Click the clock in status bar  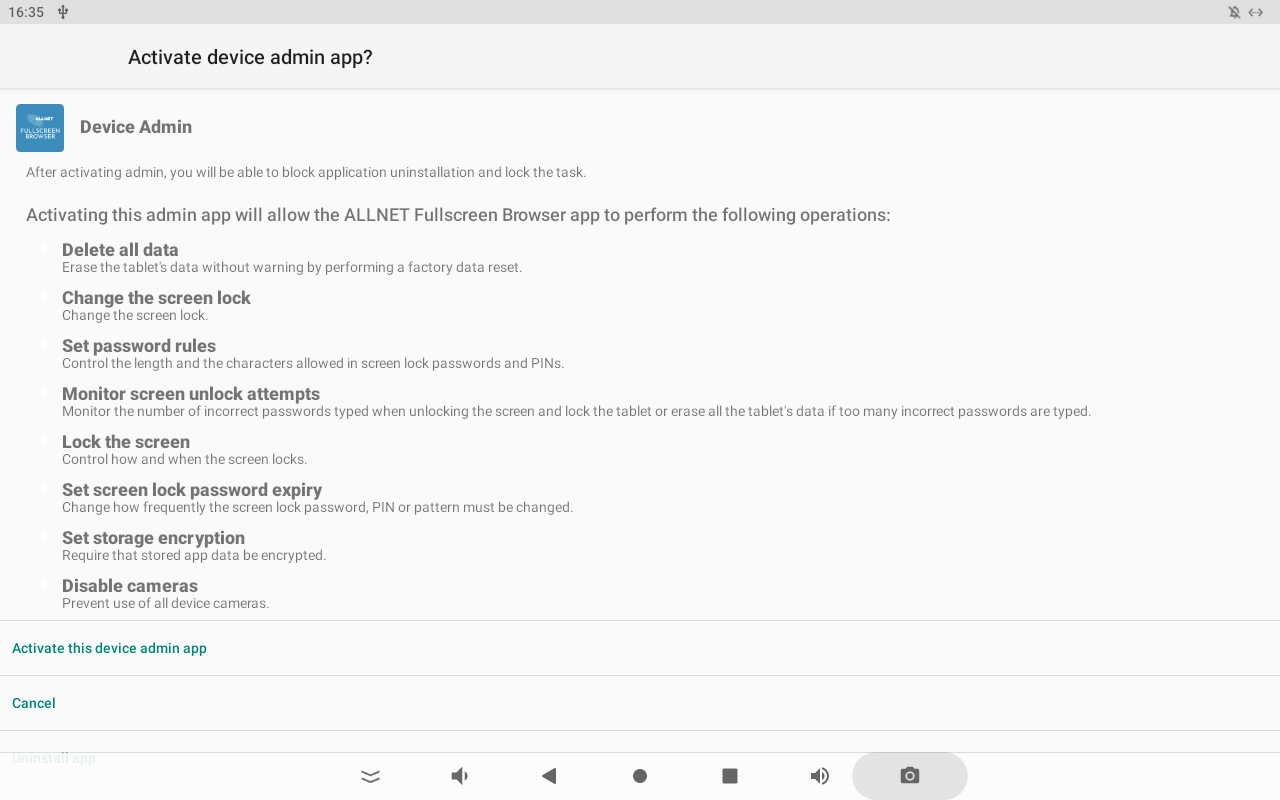(x=26, y=12)
